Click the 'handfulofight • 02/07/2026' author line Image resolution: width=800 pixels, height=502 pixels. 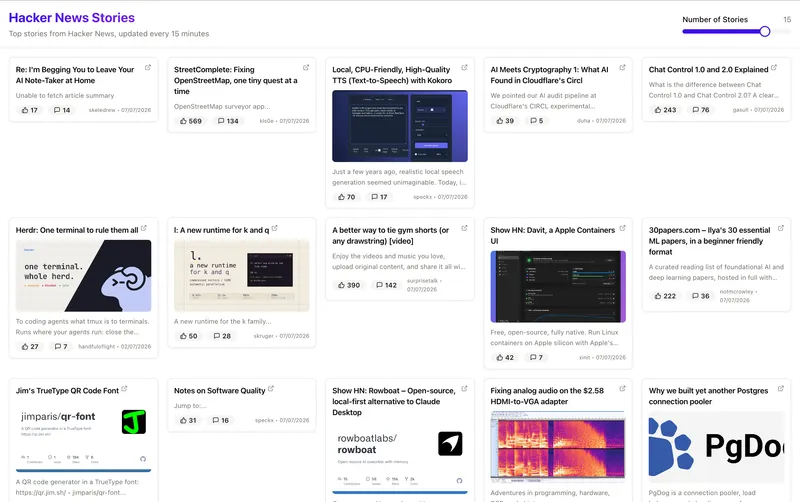coord(115,347)
